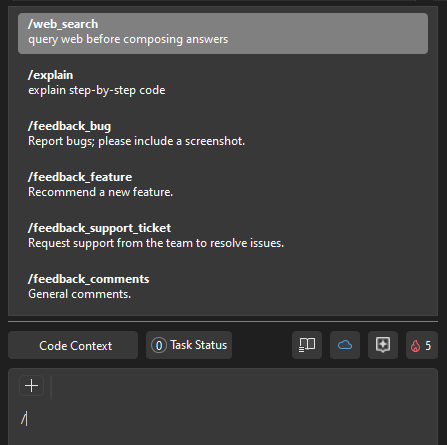Click the plus attachment button above input

click(x=32, y=386)
